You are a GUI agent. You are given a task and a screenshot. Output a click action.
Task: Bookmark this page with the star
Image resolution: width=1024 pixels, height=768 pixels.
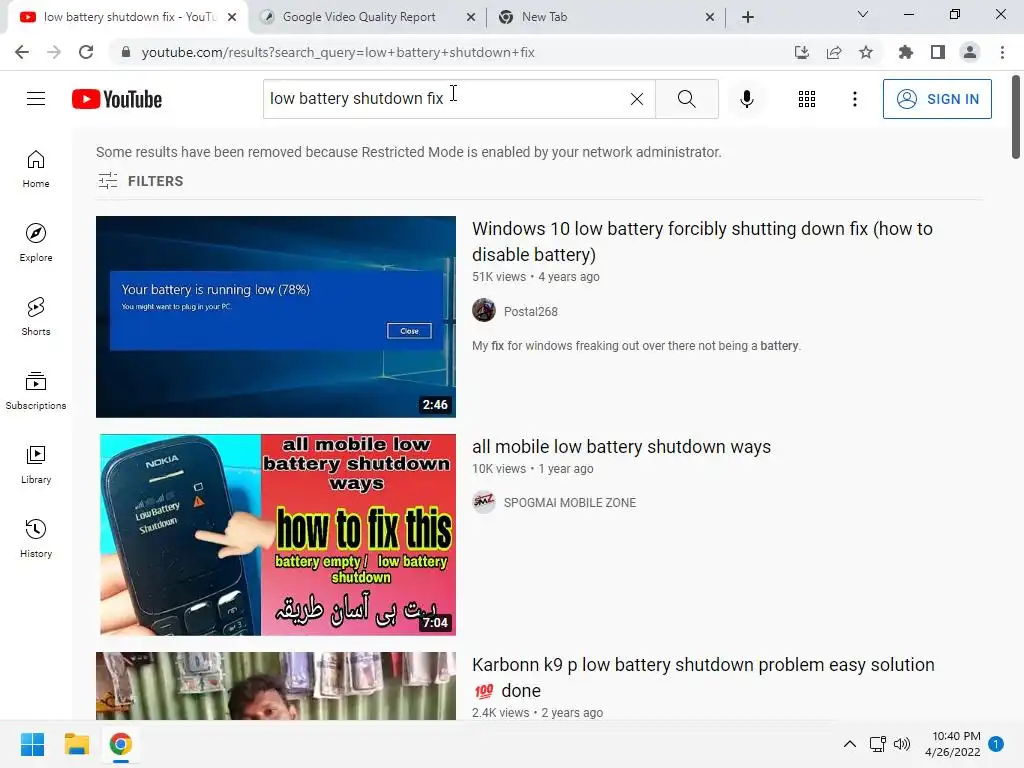[866, 52]
